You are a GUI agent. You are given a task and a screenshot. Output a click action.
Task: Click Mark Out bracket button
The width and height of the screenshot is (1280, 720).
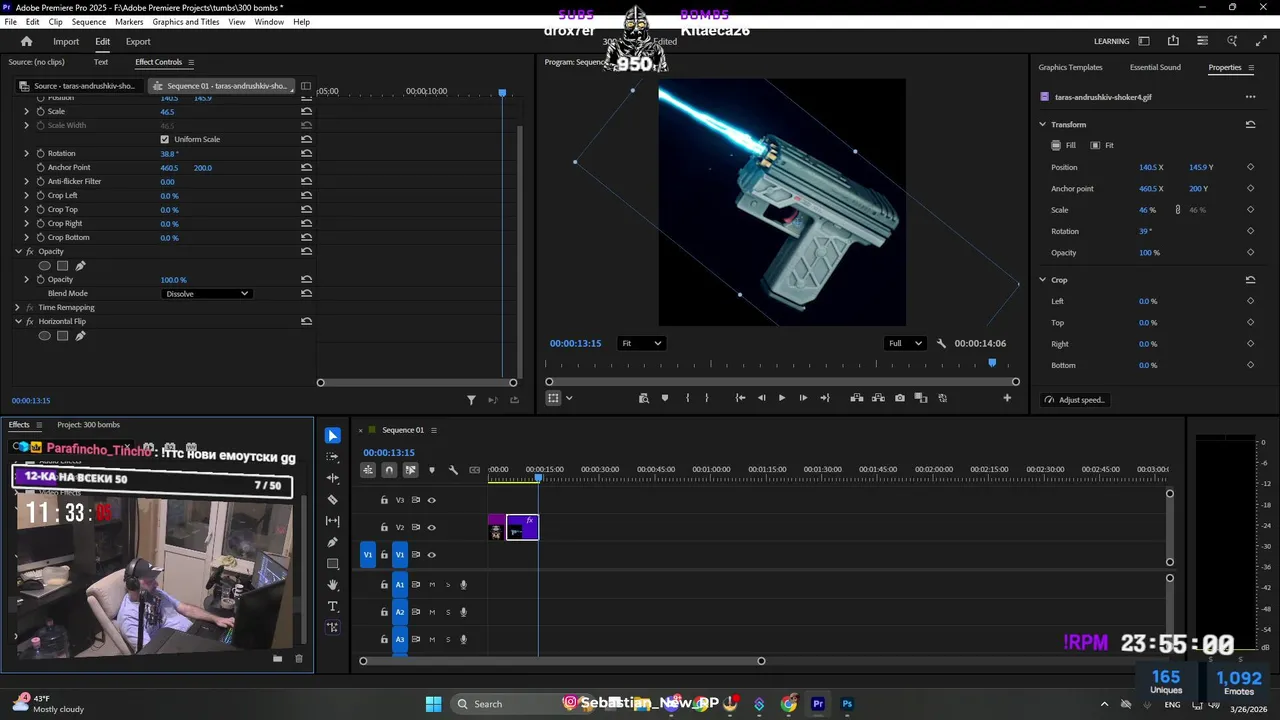tap(707, 398)
